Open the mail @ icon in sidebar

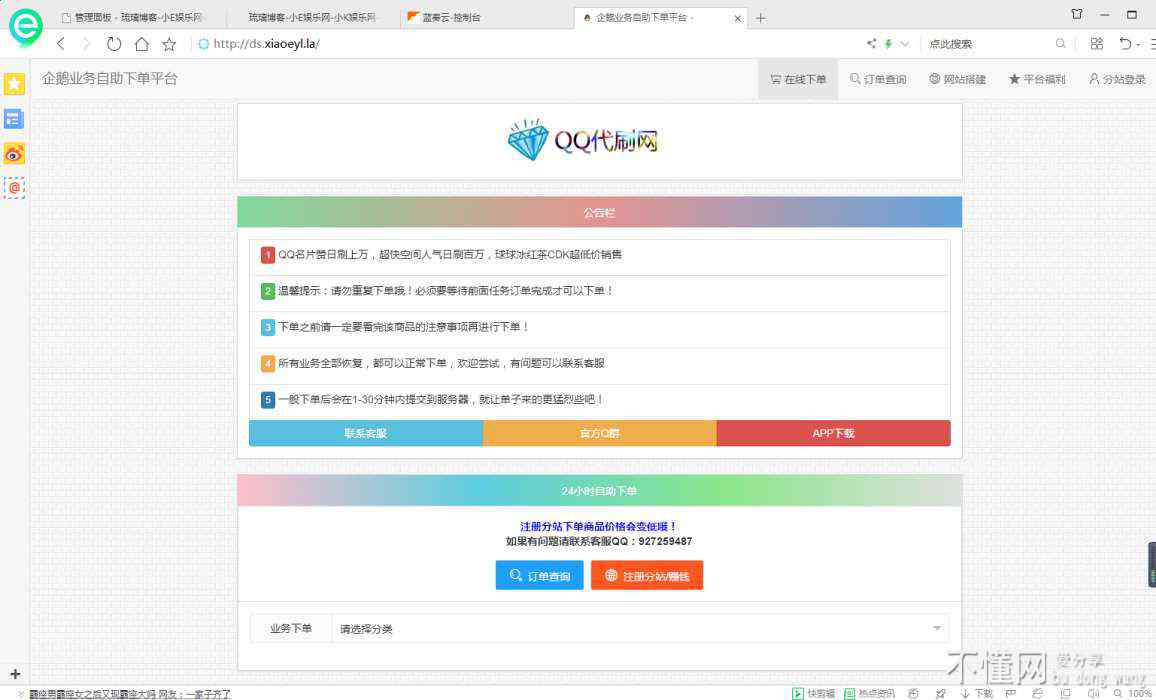(14, 188)
